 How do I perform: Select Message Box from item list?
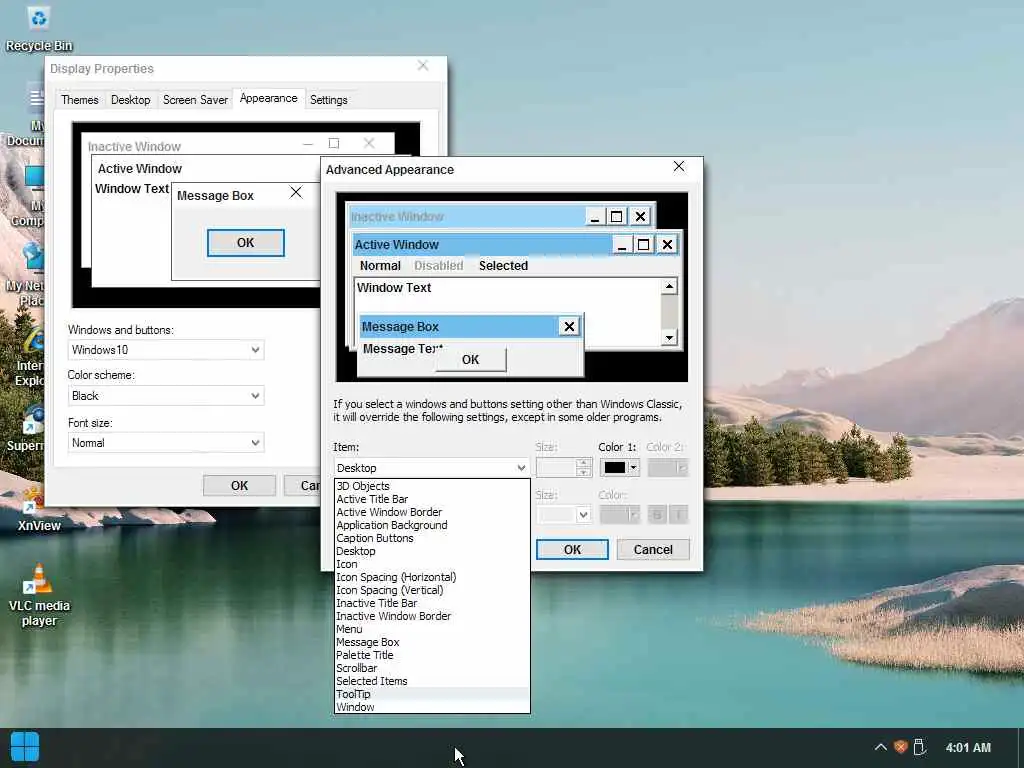432,642
